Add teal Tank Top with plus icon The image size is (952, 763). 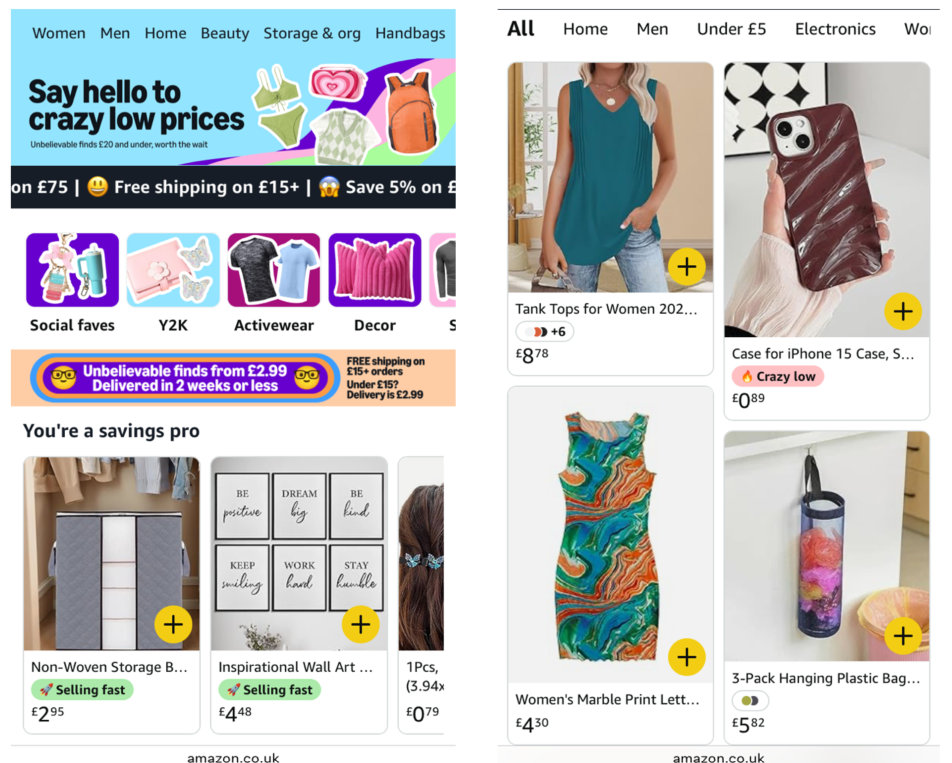(687, 266)
